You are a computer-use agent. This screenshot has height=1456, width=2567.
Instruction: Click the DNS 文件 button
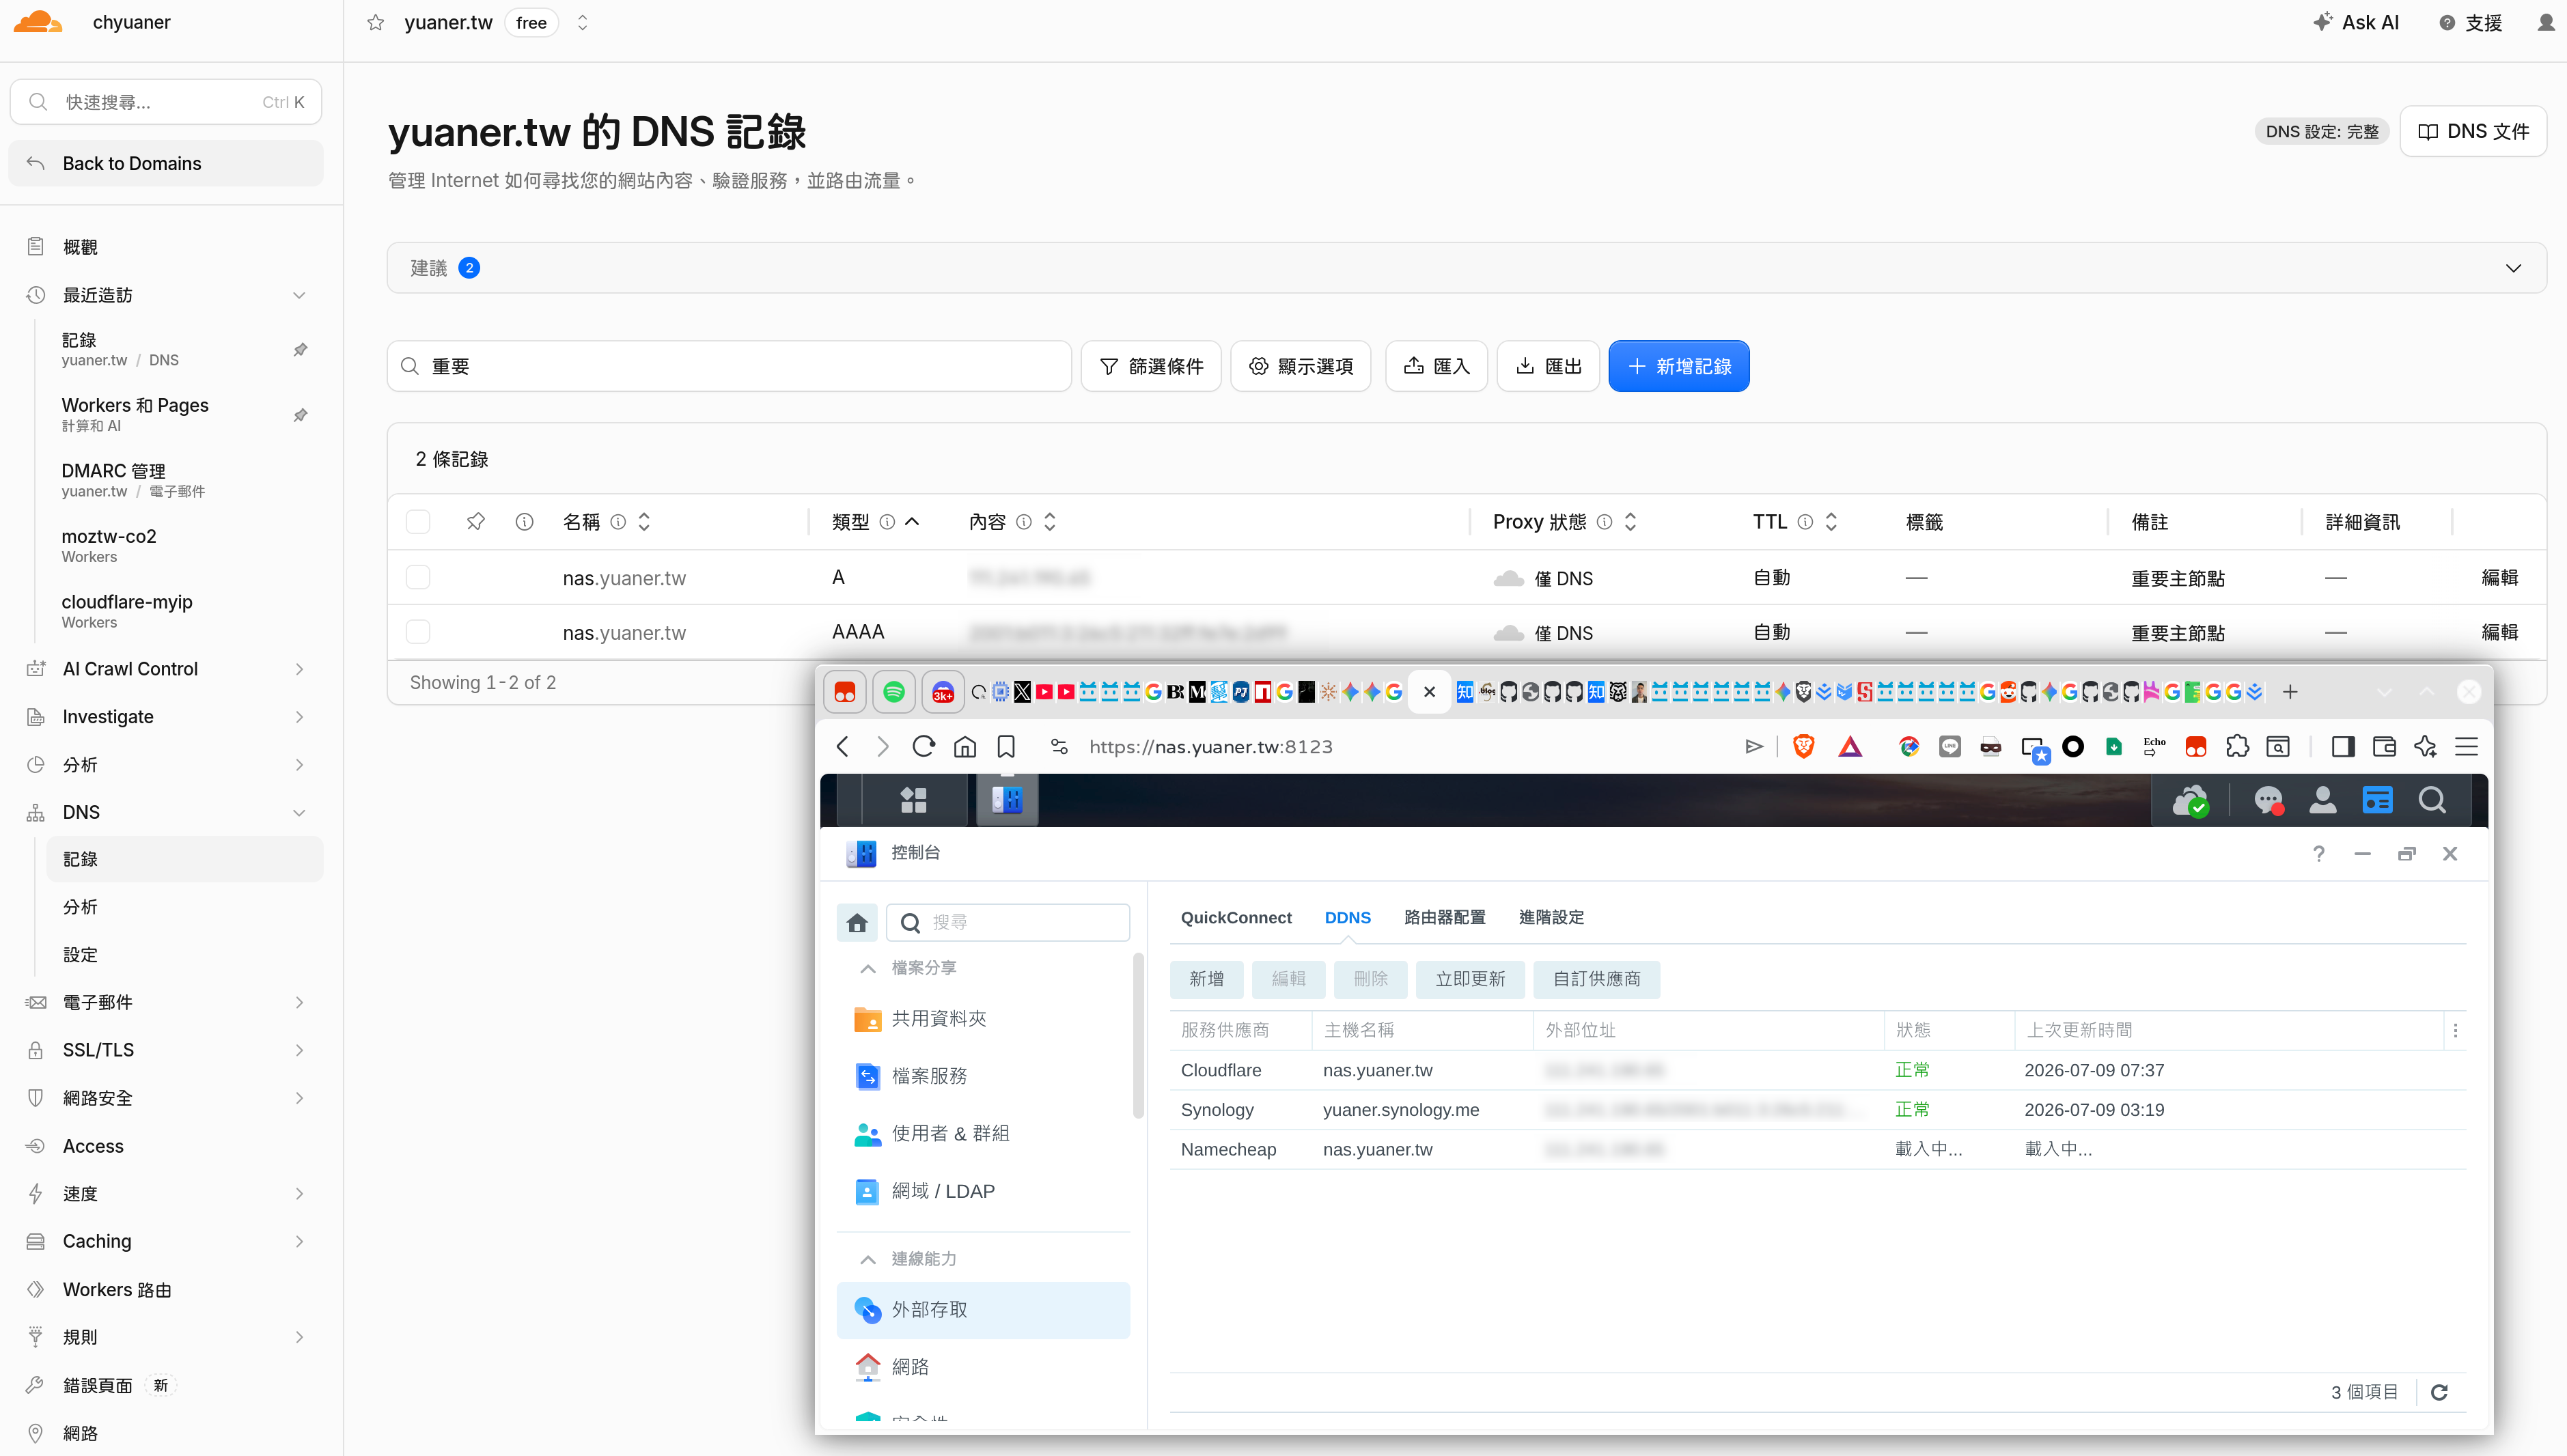[2473, 131]
